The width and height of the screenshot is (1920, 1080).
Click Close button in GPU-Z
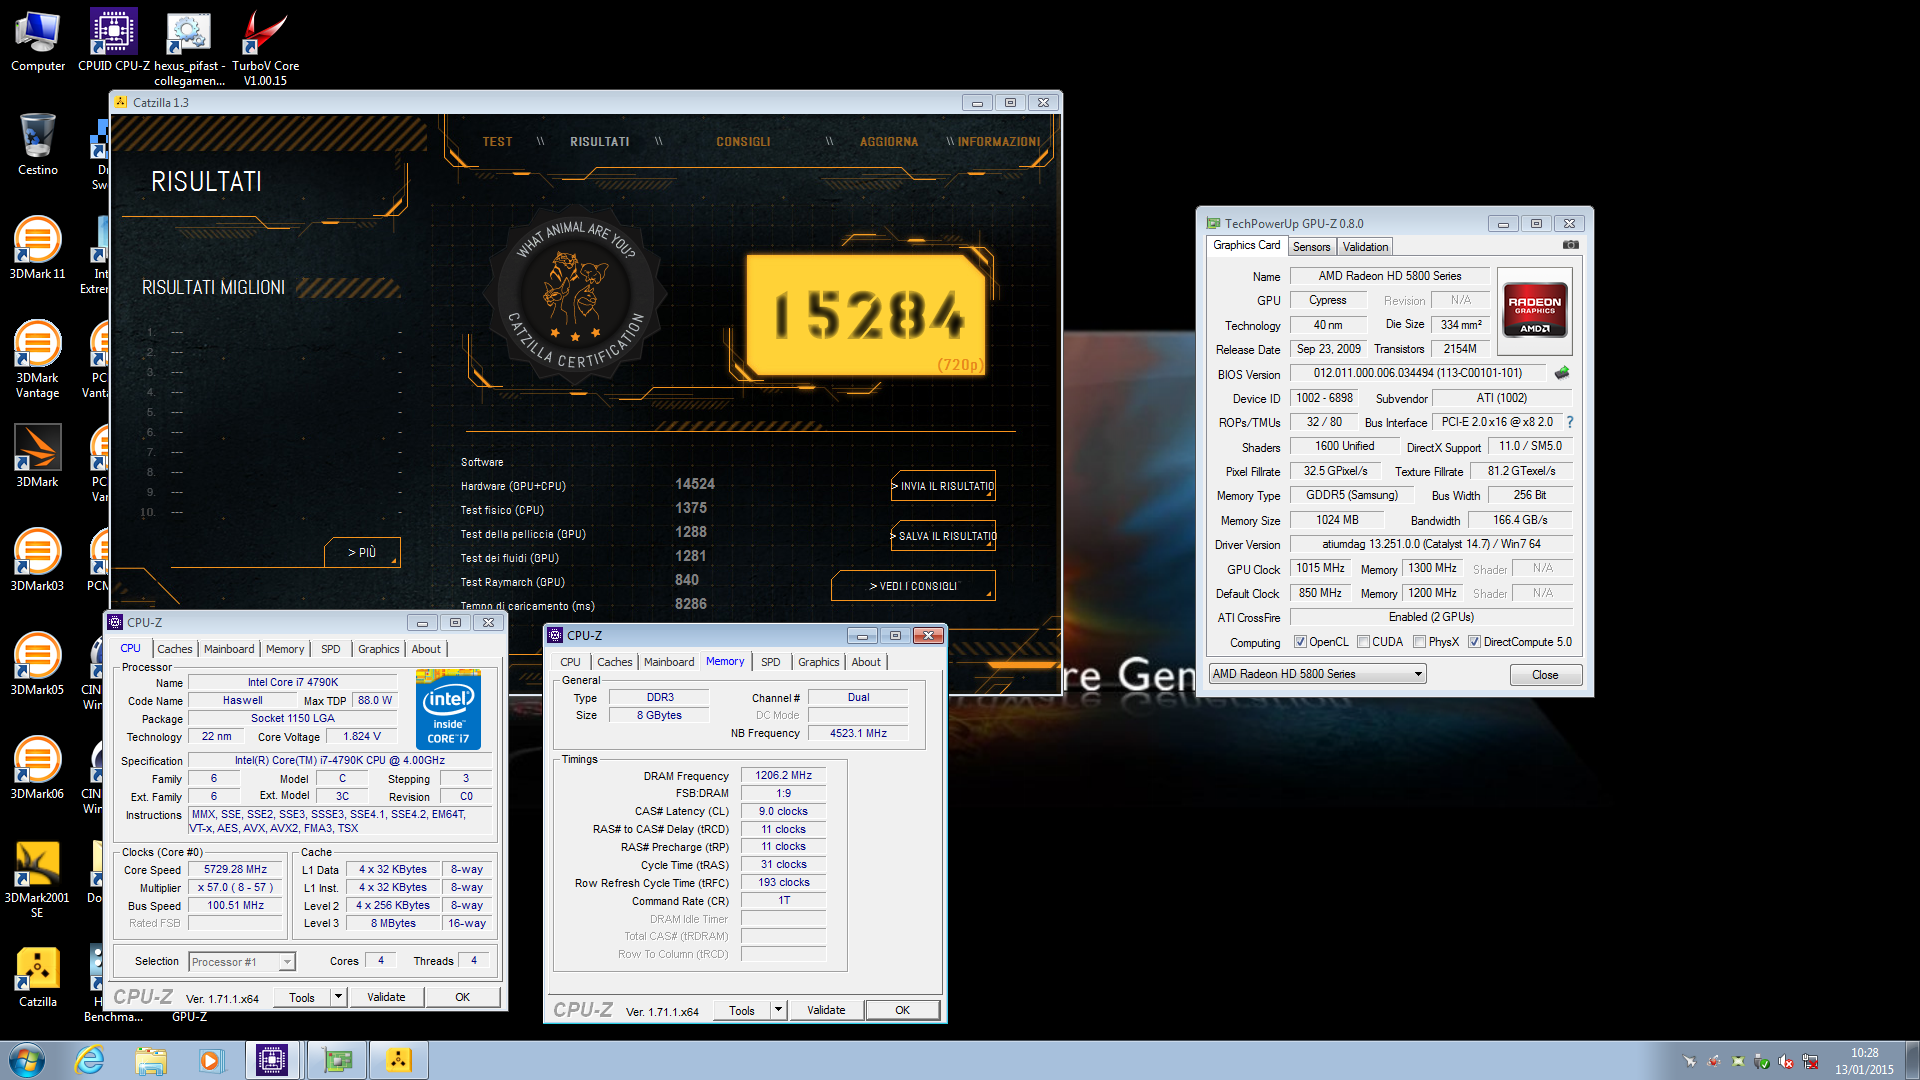(1545, 675)
